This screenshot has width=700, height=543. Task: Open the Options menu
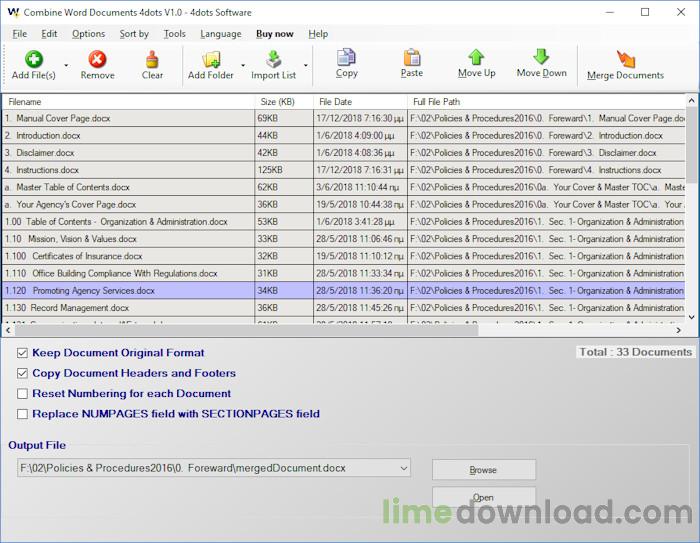pyautogui.click(x=88, y=34)
